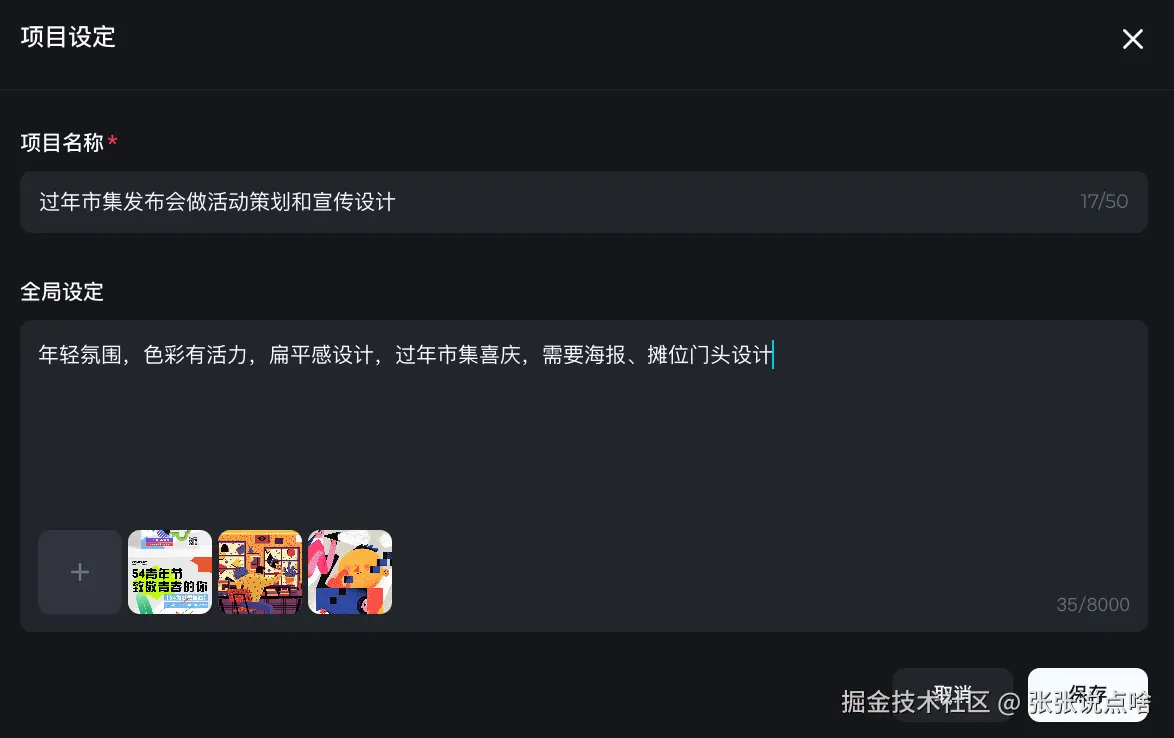Viewport: 1174px width, 738px height.
Task: Click the 全局设定 section label
Action: click(62, 291)
